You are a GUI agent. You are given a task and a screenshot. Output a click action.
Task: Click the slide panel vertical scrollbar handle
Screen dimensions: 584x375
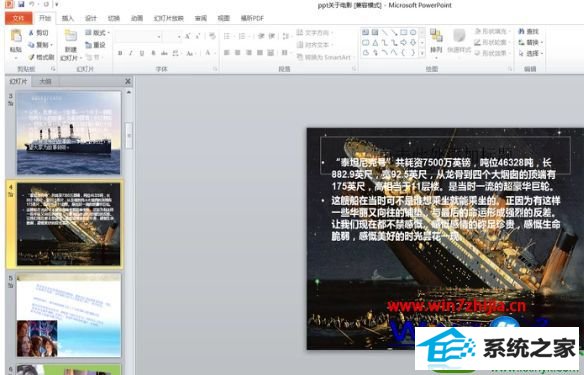(129, 136)
